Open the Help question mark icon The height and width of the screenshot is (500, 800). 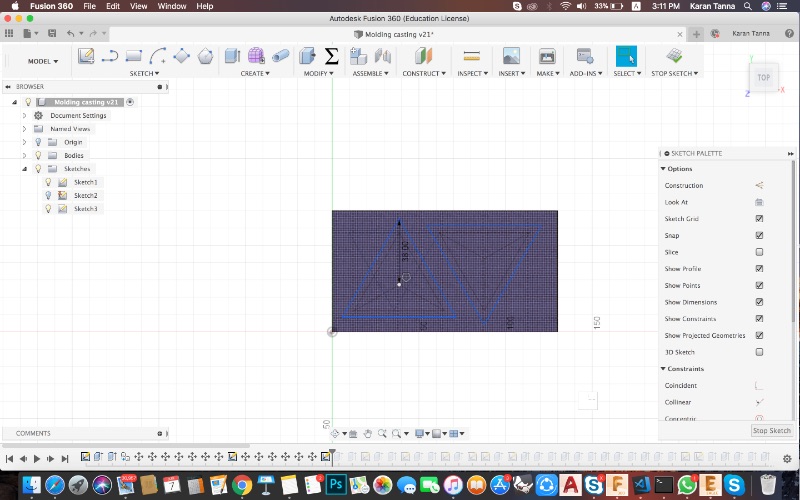[789, 33]
